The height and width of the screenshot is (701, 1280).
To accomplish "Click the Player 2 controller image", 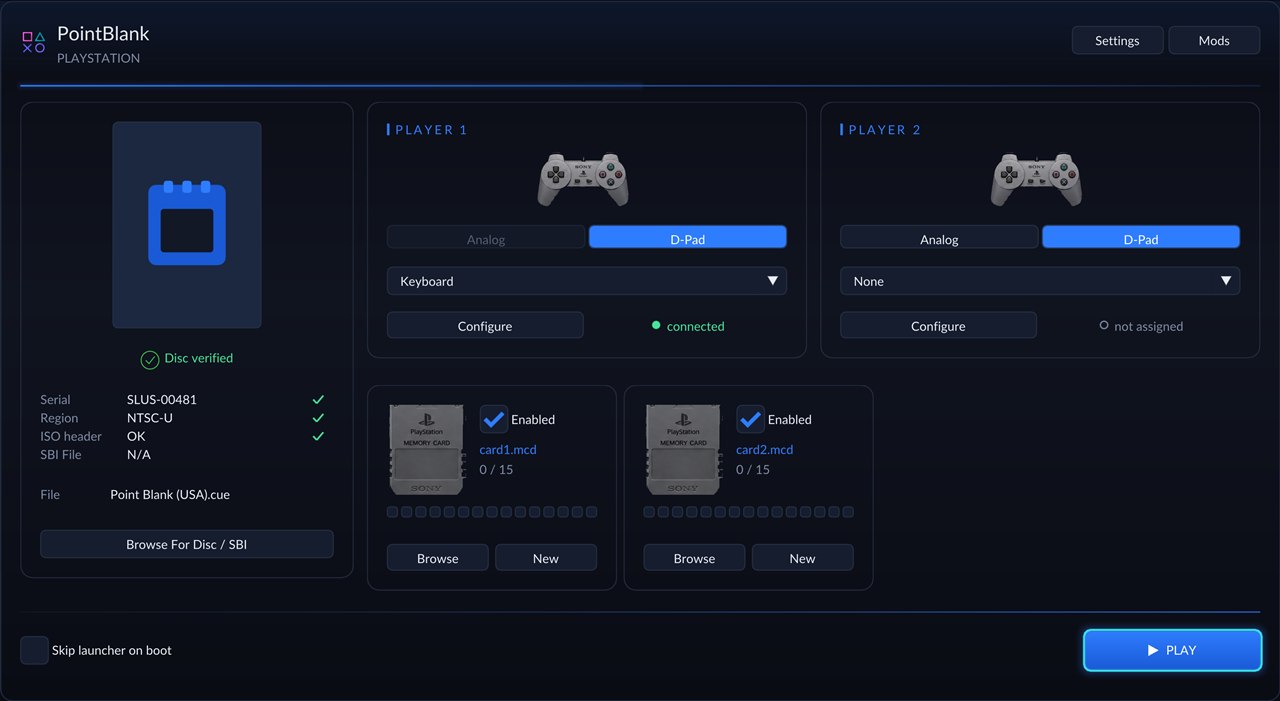I will click(1036, 179).
